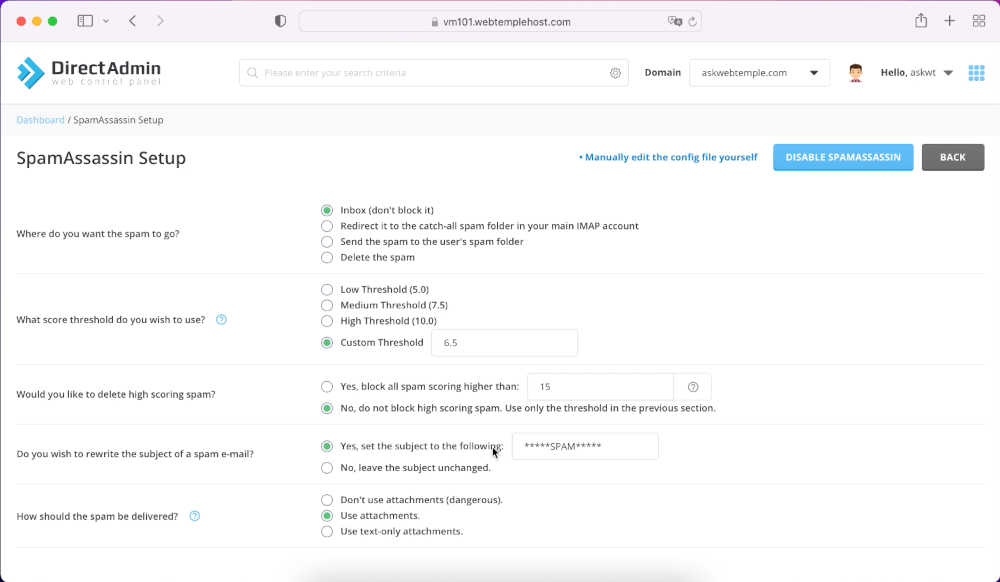Viewport: 1000px width, 582px height.
Task: Expand the Hello, askwt user menu
Action: coord(916,73)
